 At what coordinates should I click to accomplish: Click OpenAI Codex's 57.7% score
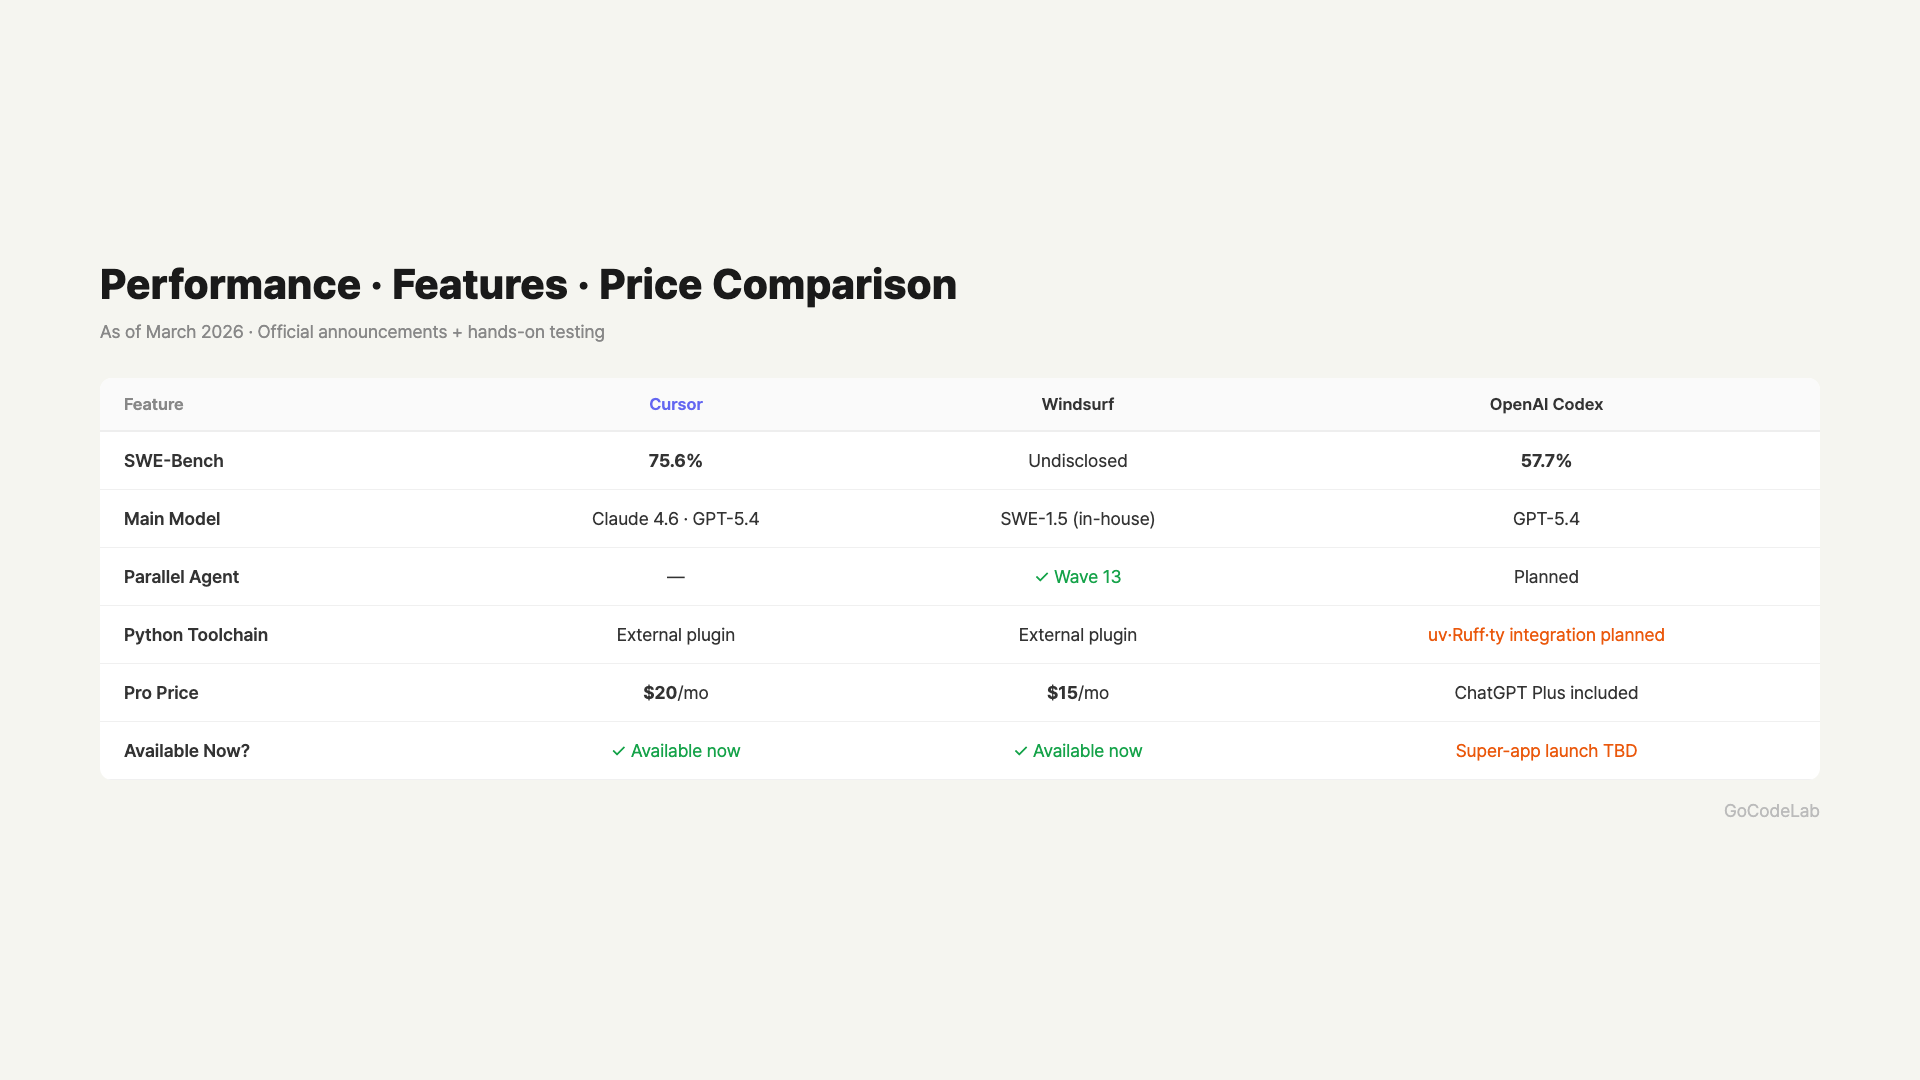pyautogui.click(x=1545, y=461)
